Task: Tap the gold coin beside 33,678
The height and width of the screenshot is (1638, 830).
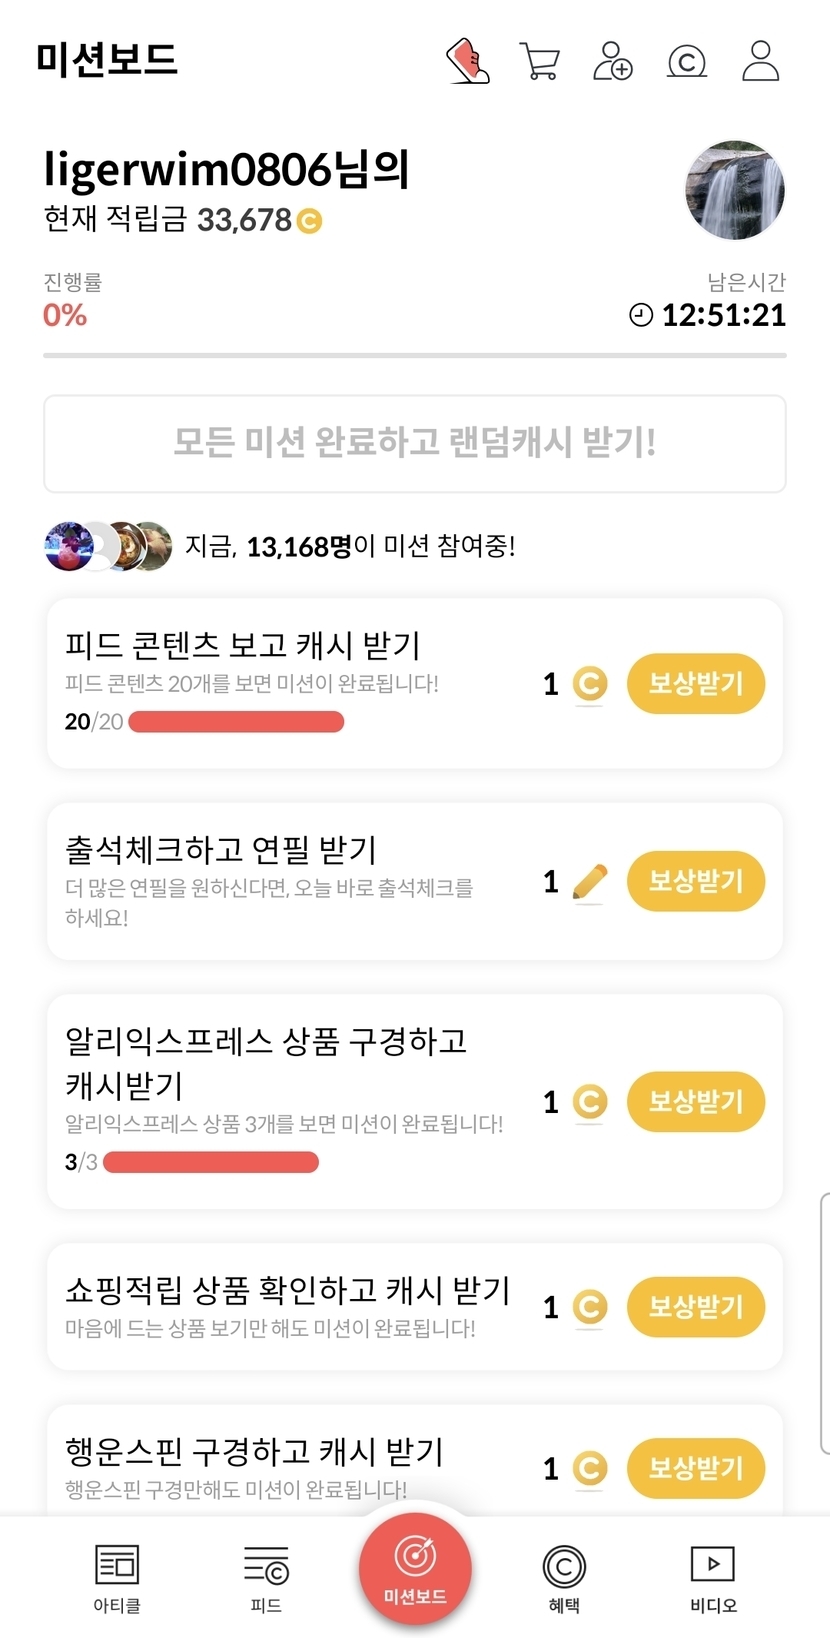Action: pos(310,220)
